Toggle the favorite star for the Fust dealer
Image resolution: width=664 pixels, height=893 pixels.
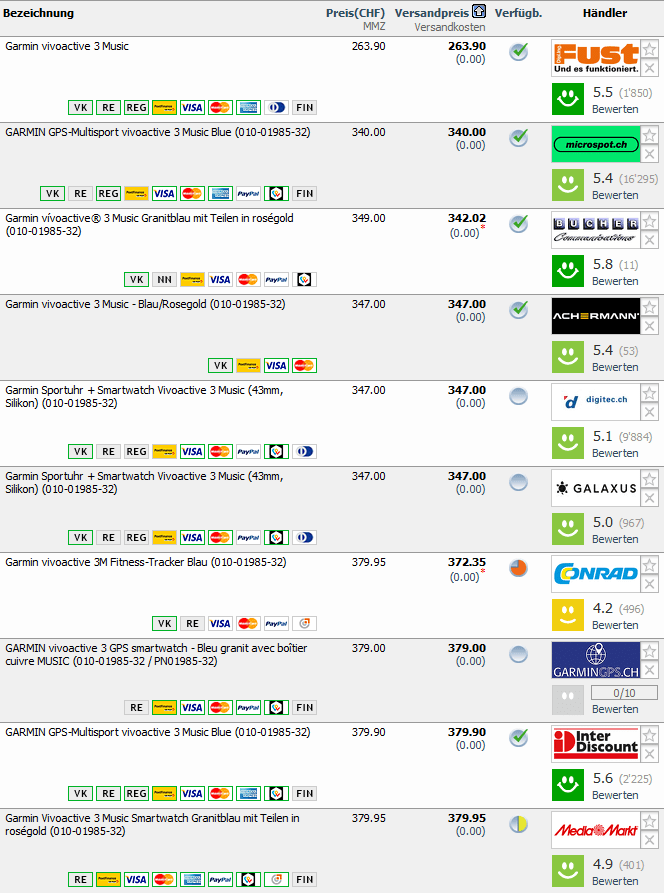(x=650, y=49)
